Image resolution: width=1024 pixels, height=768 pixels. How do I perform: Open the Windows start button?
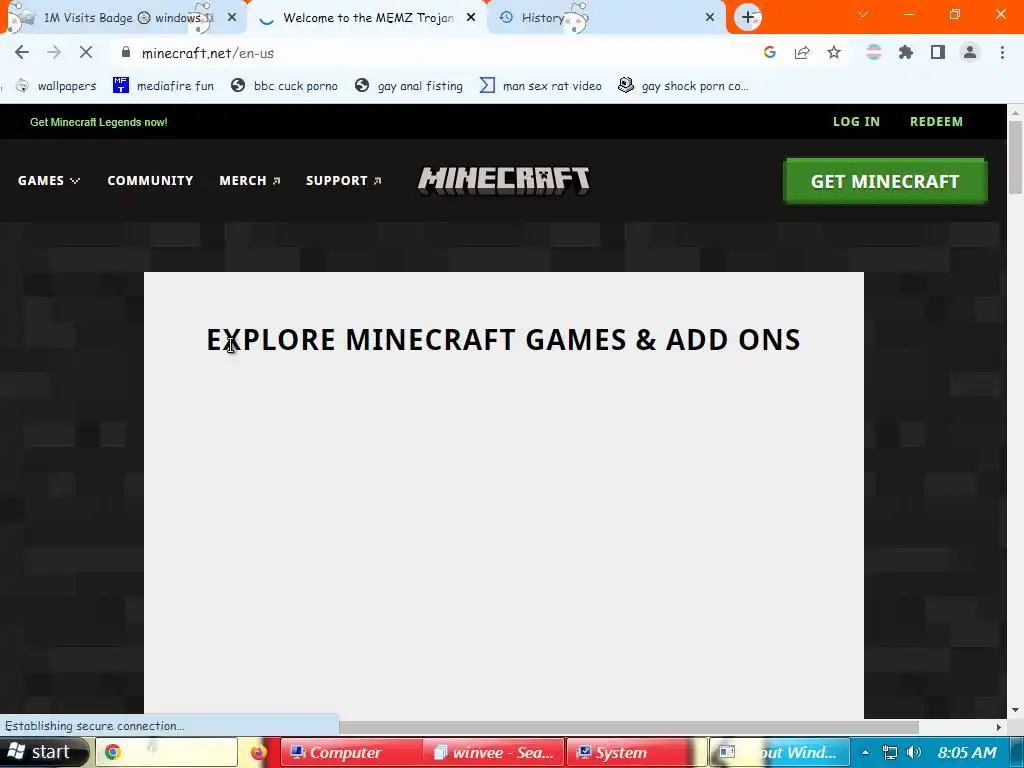coord(44,752)
